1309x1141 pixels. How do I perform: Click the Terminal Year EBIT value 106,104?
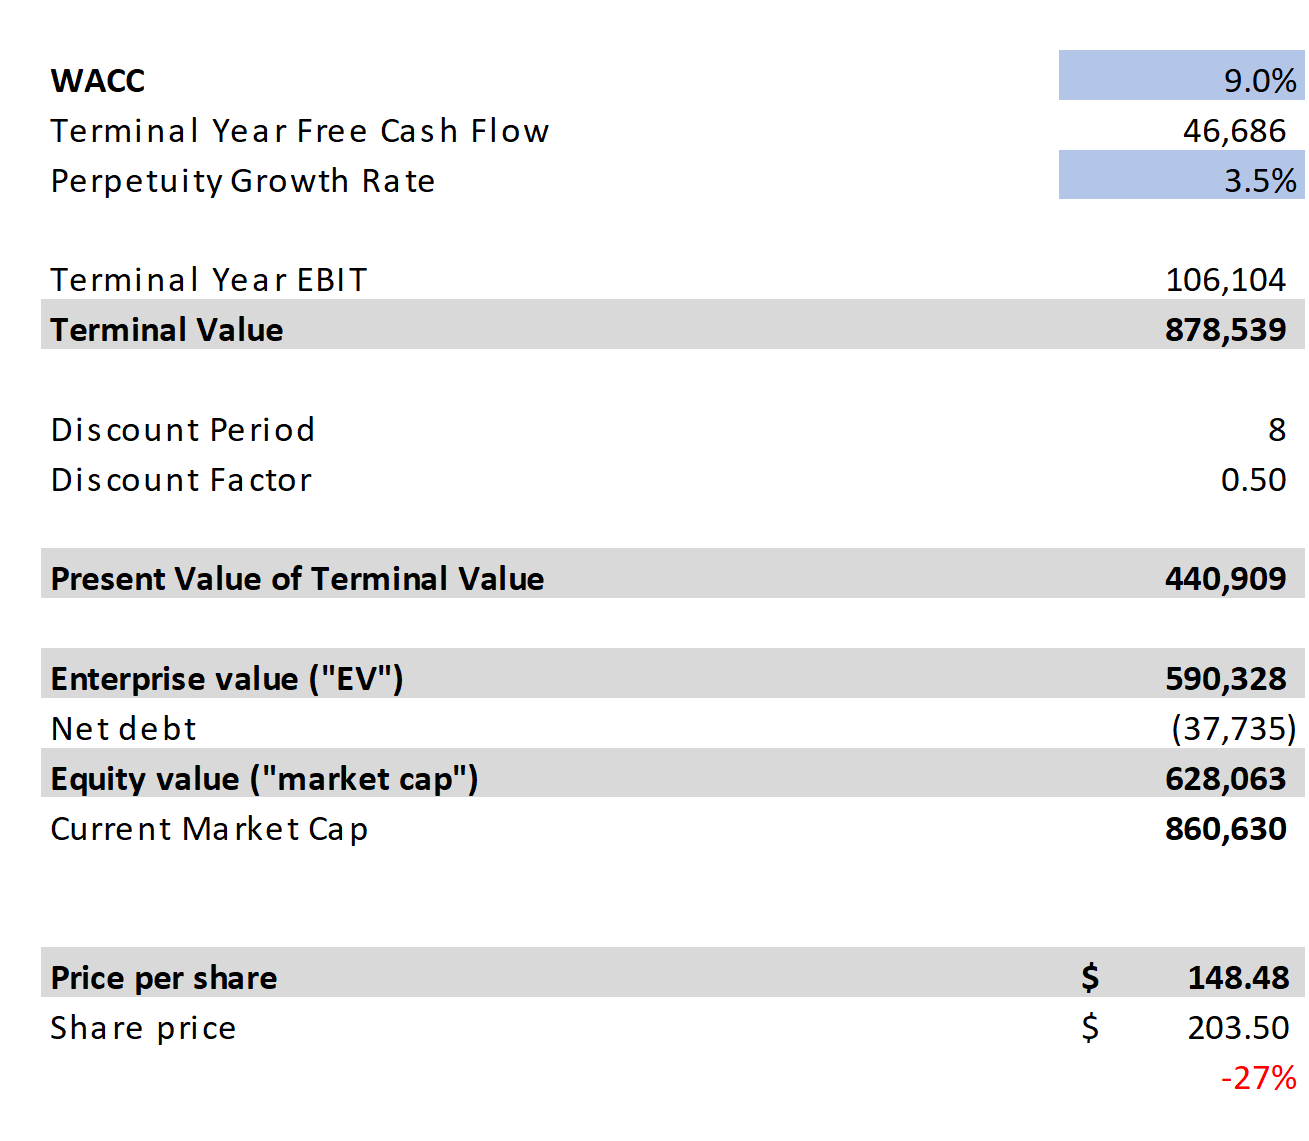pos(1225,279)
